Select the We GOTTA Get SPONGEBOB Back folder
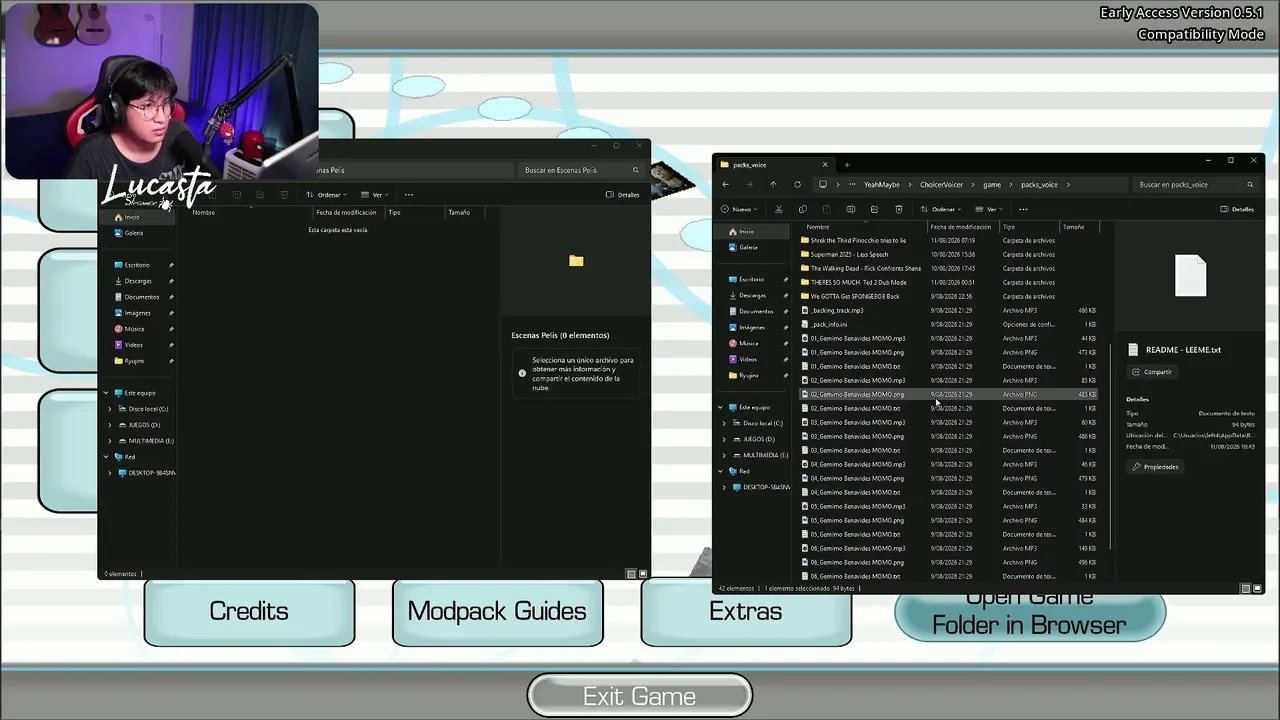Screen dimensions: 1280x720 click(949, 296)
